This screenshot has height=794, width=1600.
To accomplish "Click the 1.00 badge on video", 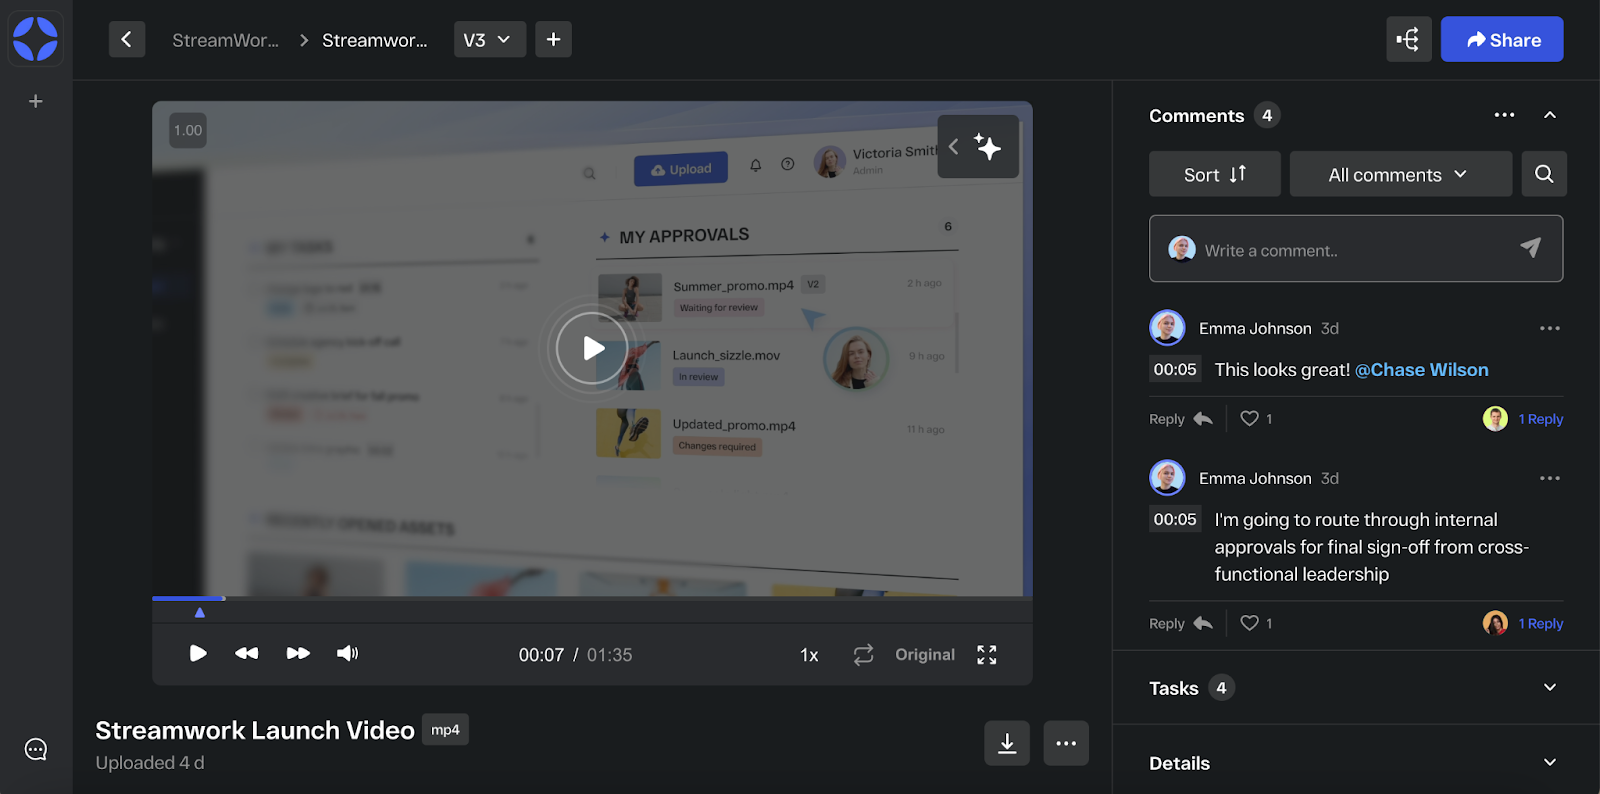I will coord(188,130).
